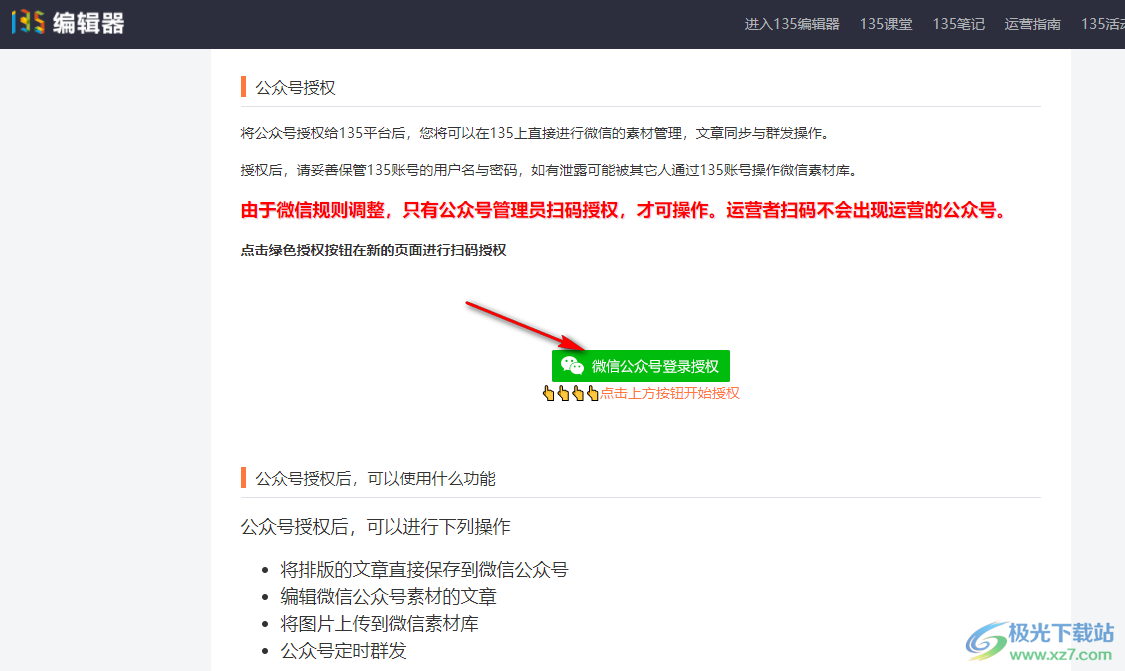Open the 135笔记 menu item
Screen dimensions: 1125x671
958,24
